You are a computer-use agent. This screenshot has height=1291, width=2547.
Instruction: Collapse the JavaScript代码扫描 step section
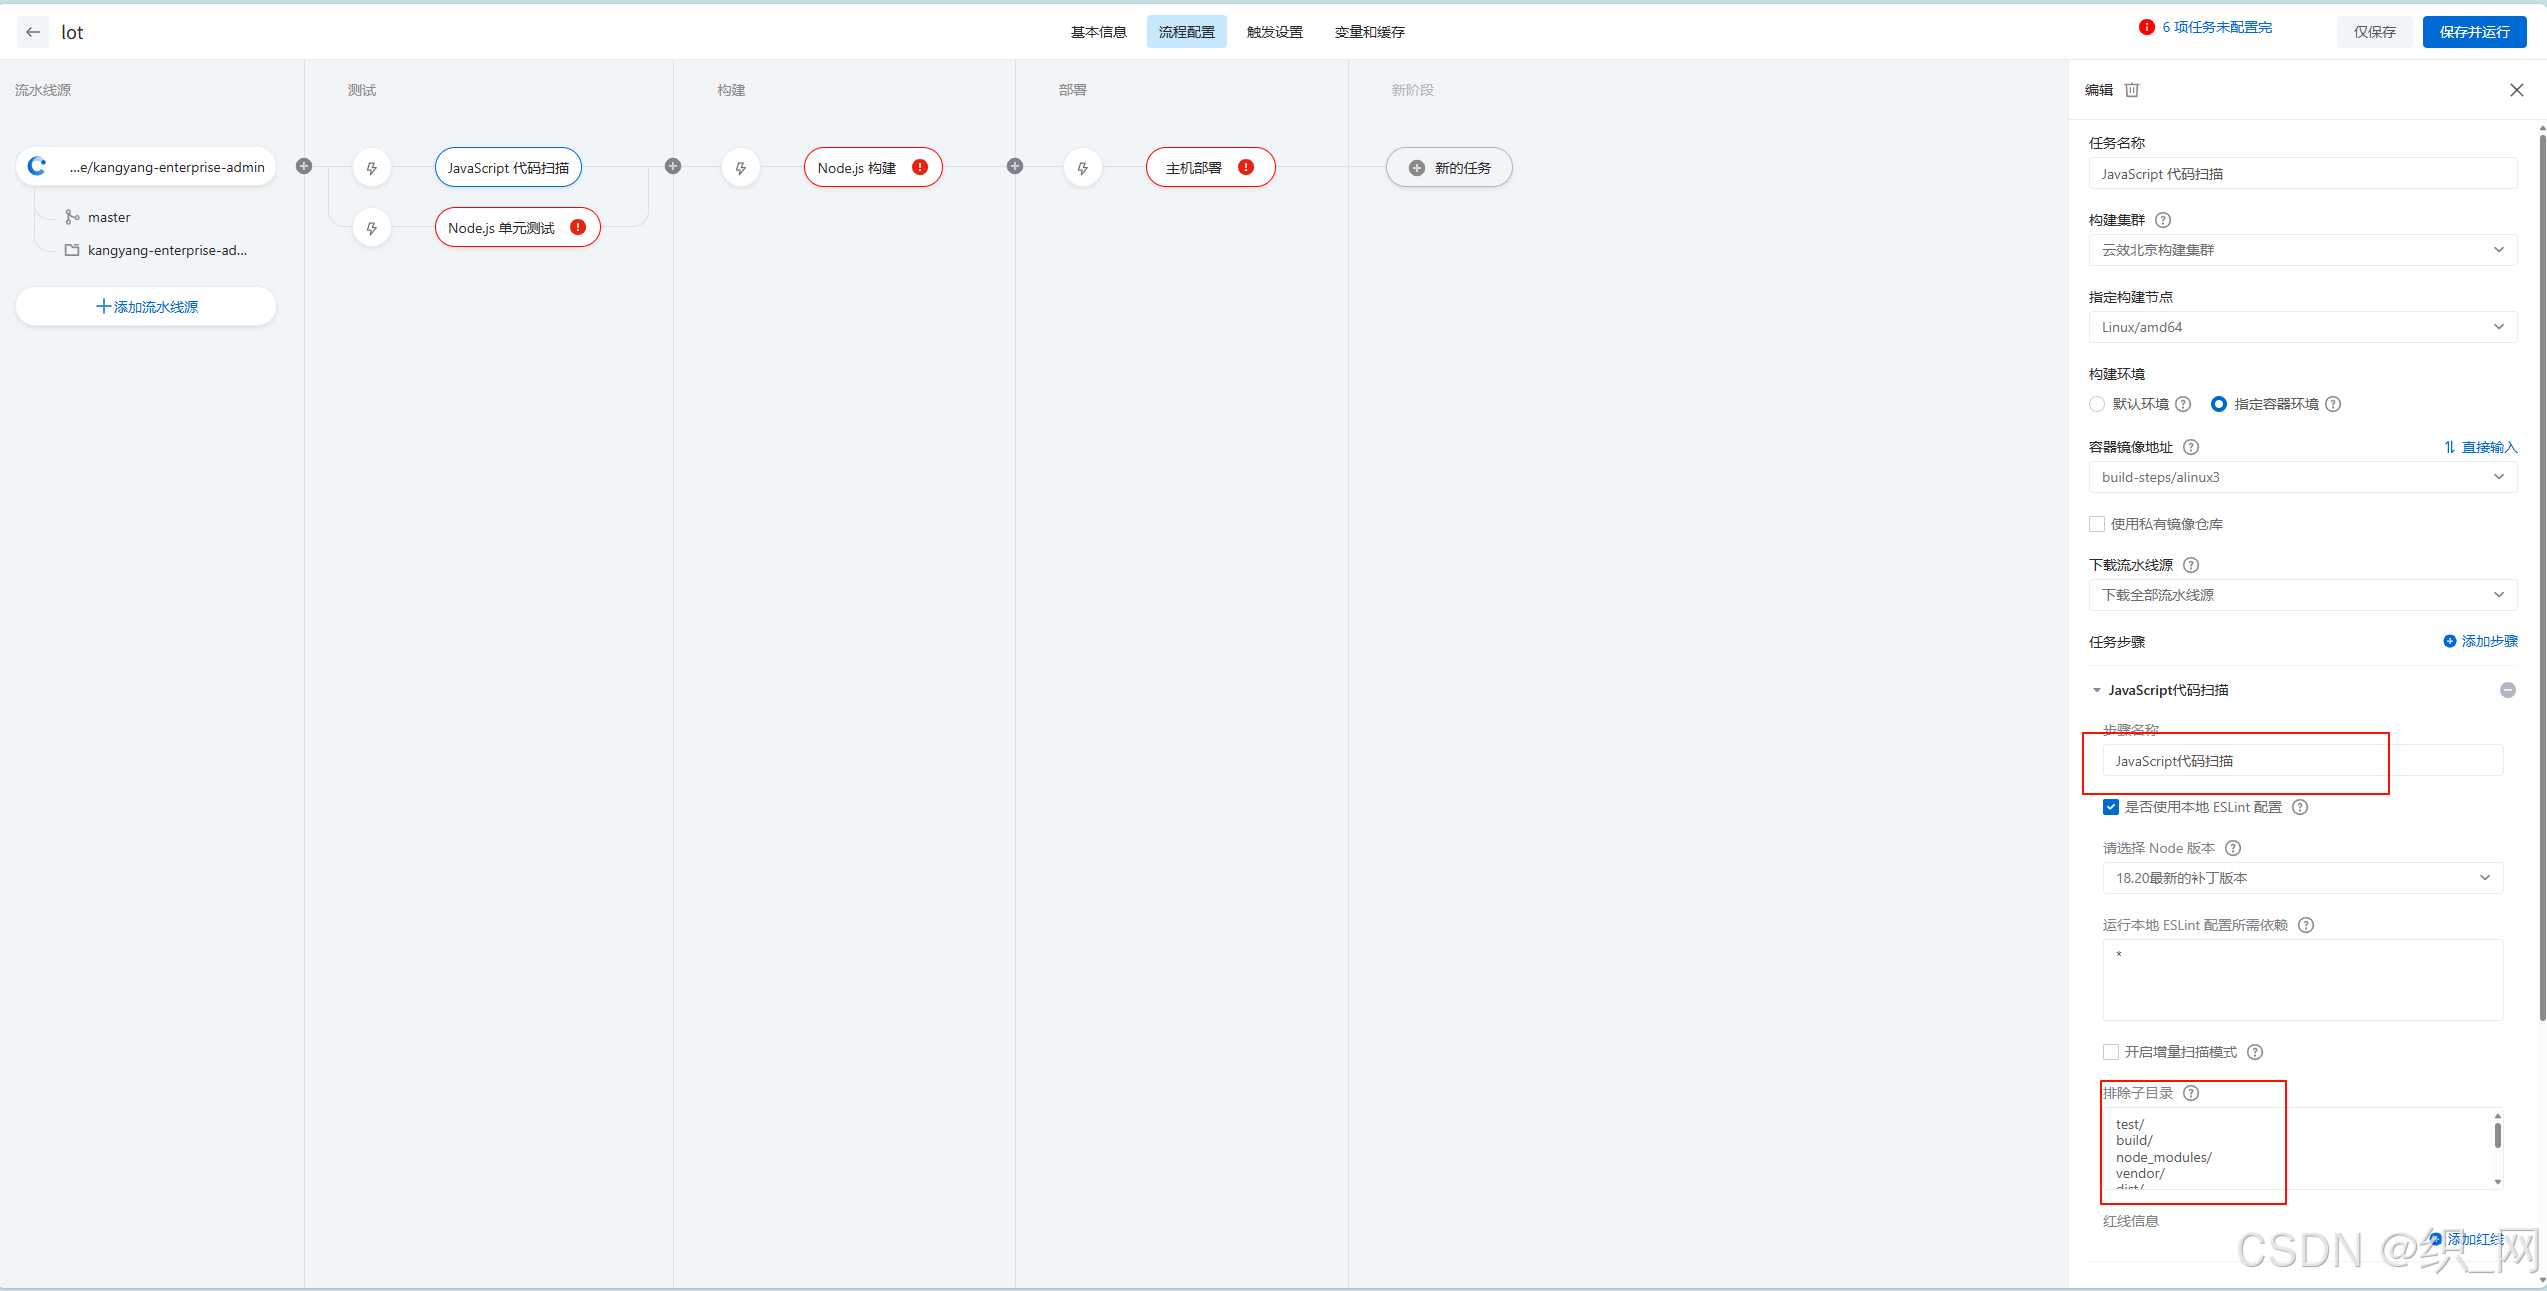point(2097,690)
